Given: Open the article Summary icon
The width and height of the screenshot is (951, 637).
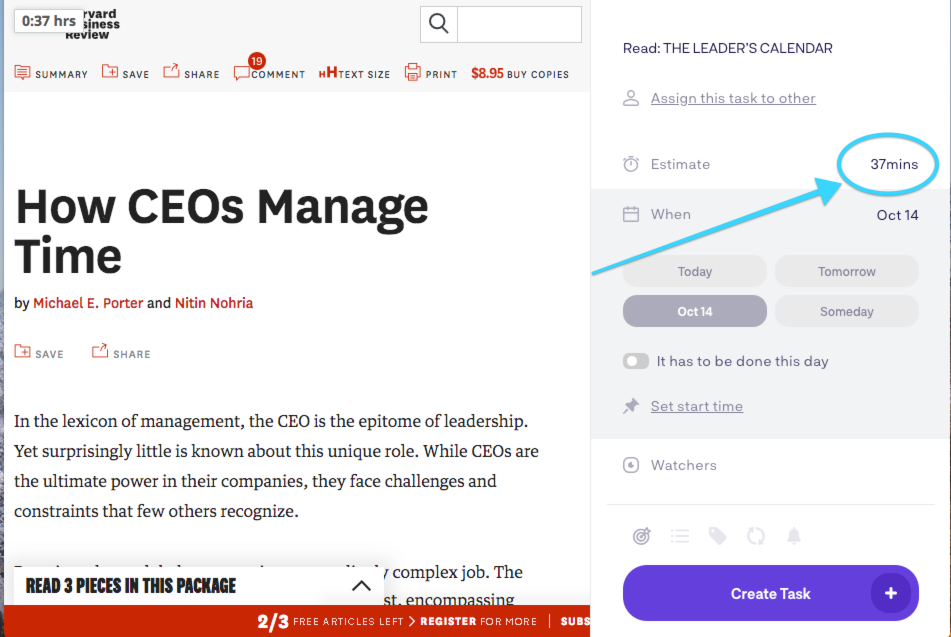Looking at the screenshot, I should (22, 73).
